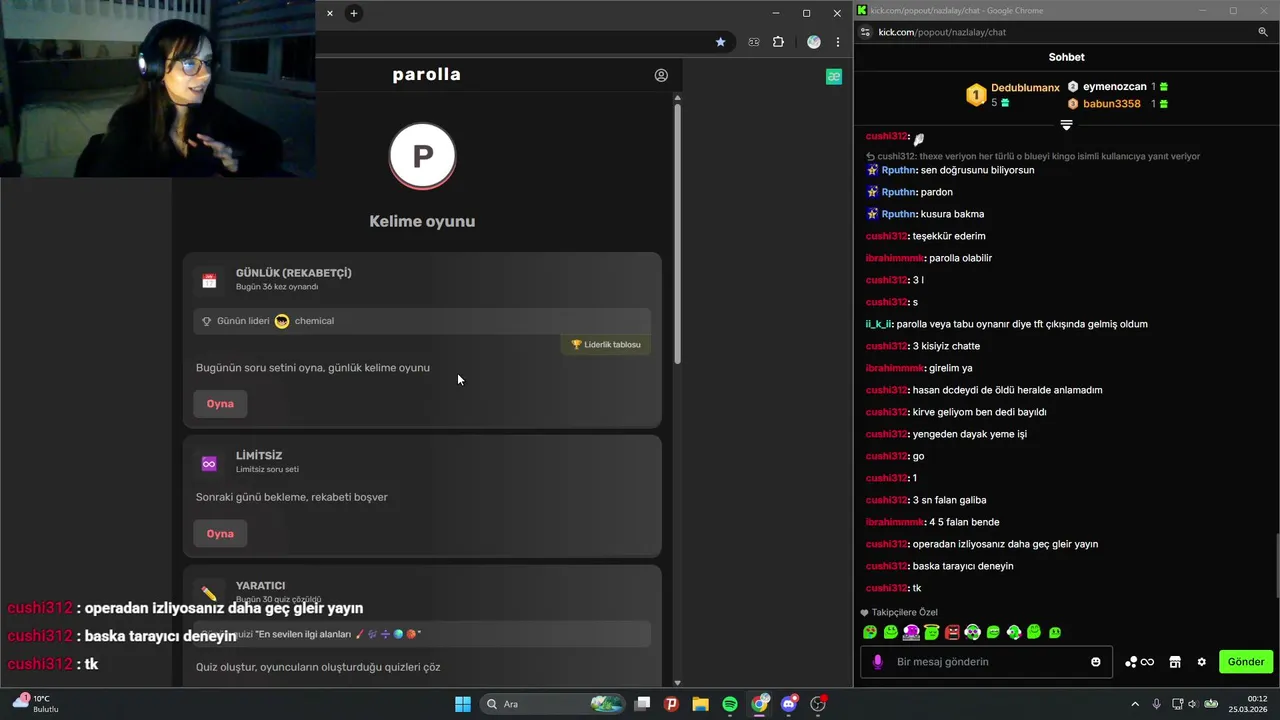
Task: Click the purple DJ emote
Action: click(911, 632)
